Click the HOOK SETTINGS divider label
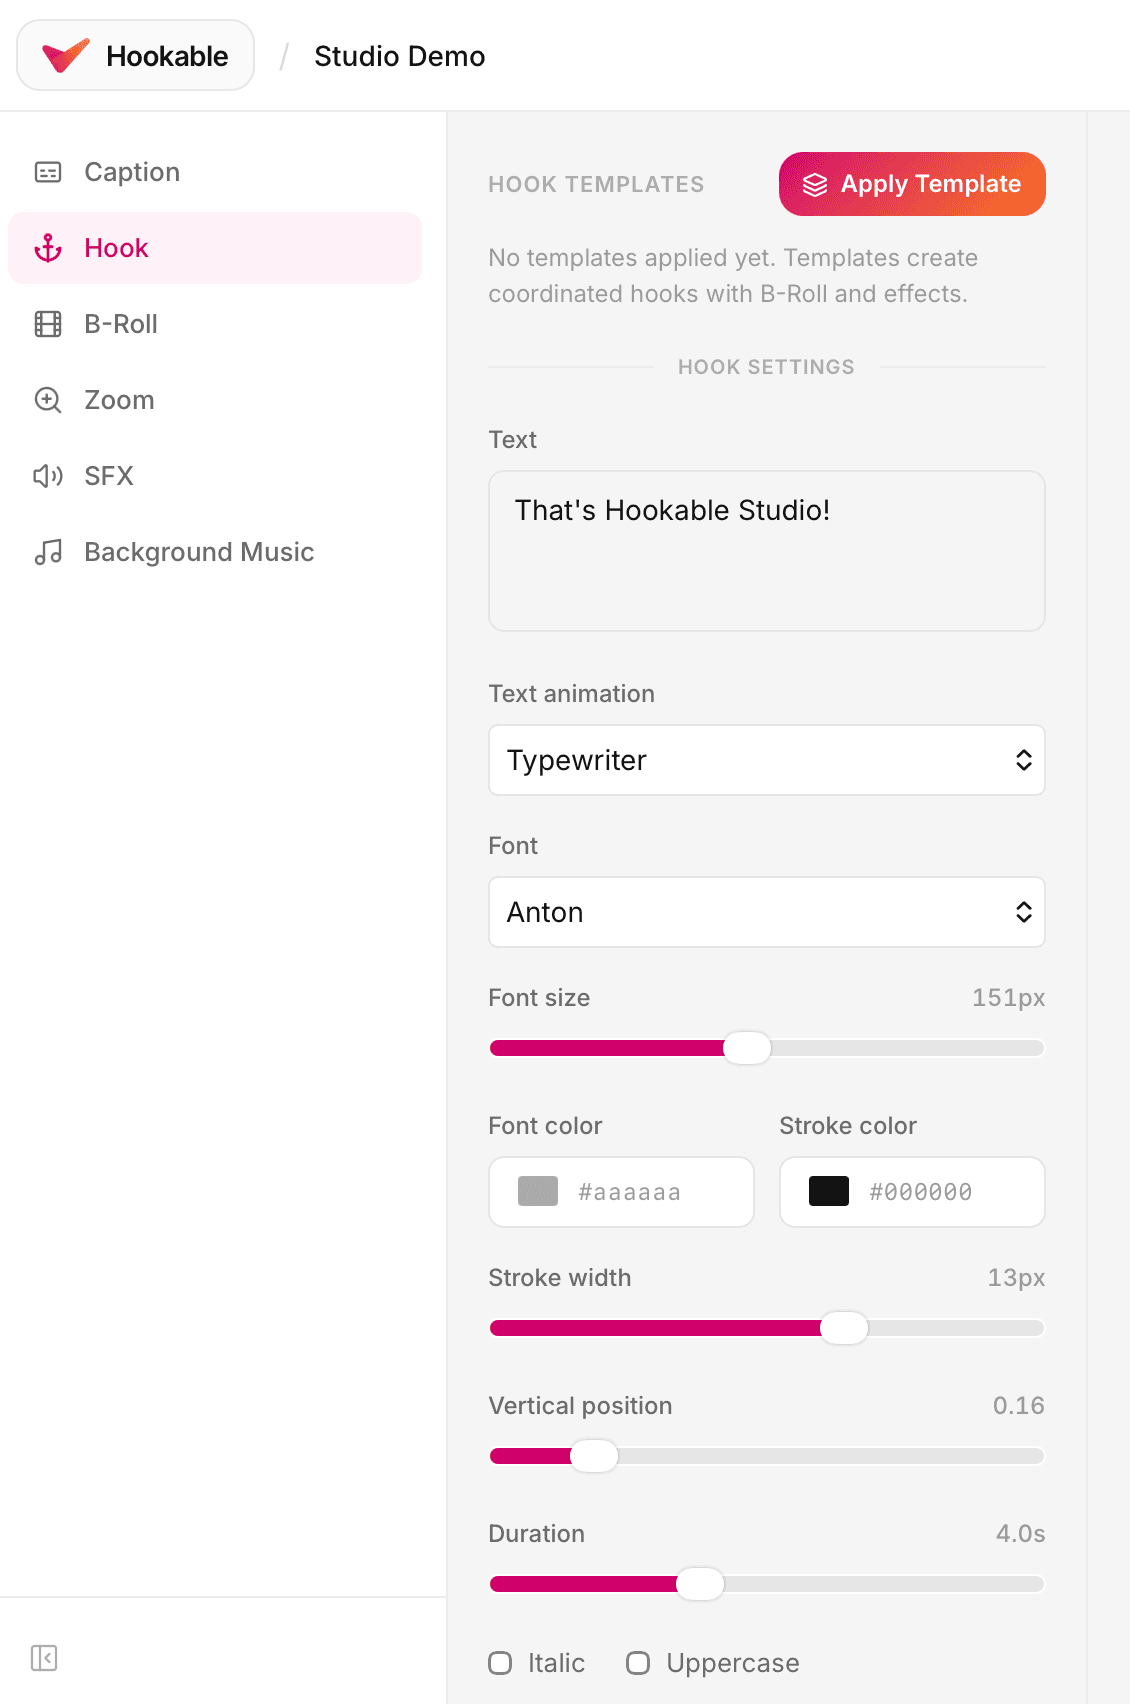This screenshot has height=1704, width=1130. 766,367
